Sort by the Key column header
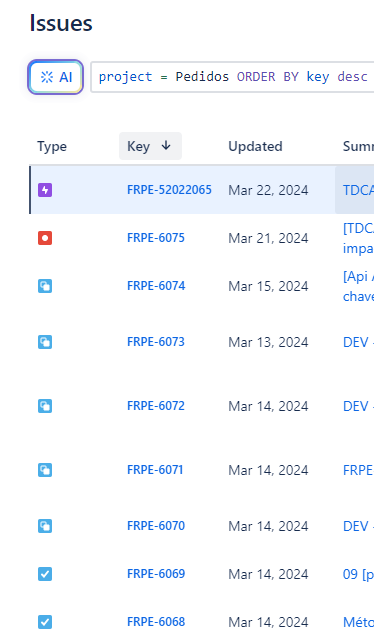The width and height of the screenshot is (374, 629). click(150, 146)
